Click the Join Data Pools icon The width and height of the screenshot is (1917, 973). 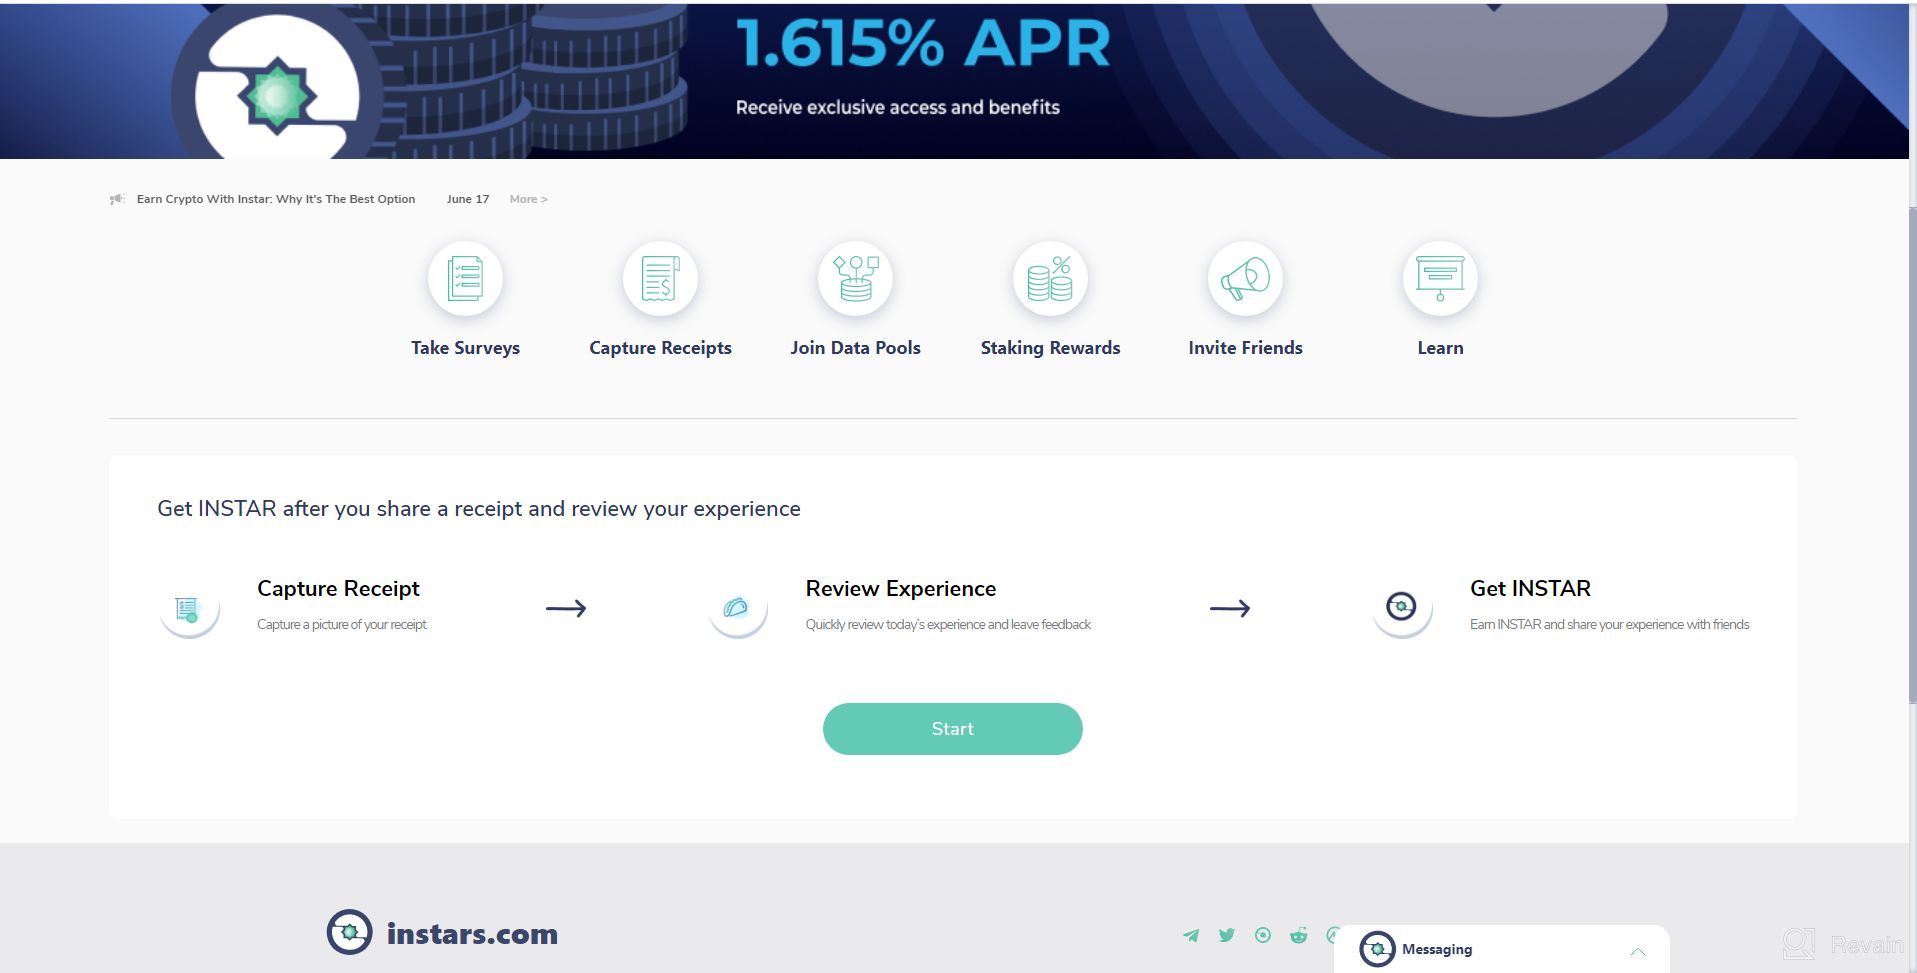[855, 279]
